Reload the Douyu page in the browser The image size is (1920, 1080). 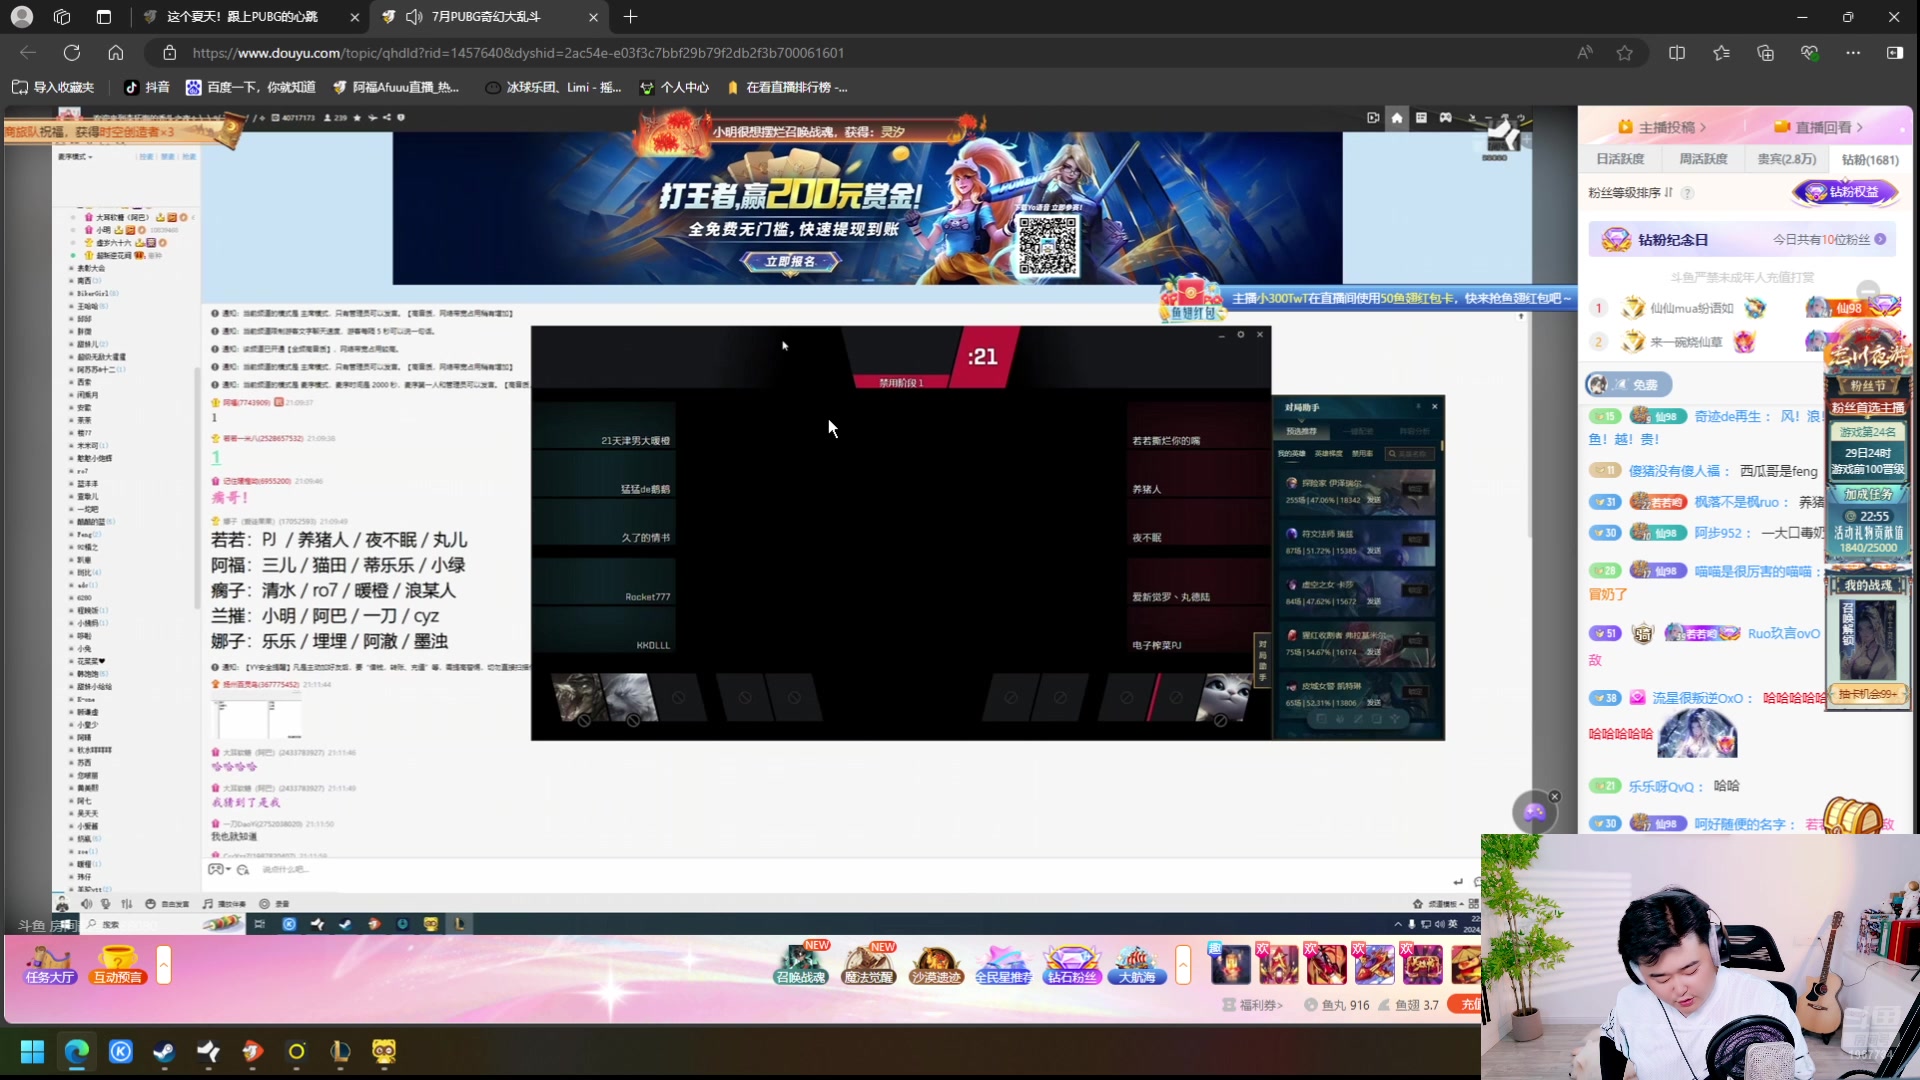[72, 53]
